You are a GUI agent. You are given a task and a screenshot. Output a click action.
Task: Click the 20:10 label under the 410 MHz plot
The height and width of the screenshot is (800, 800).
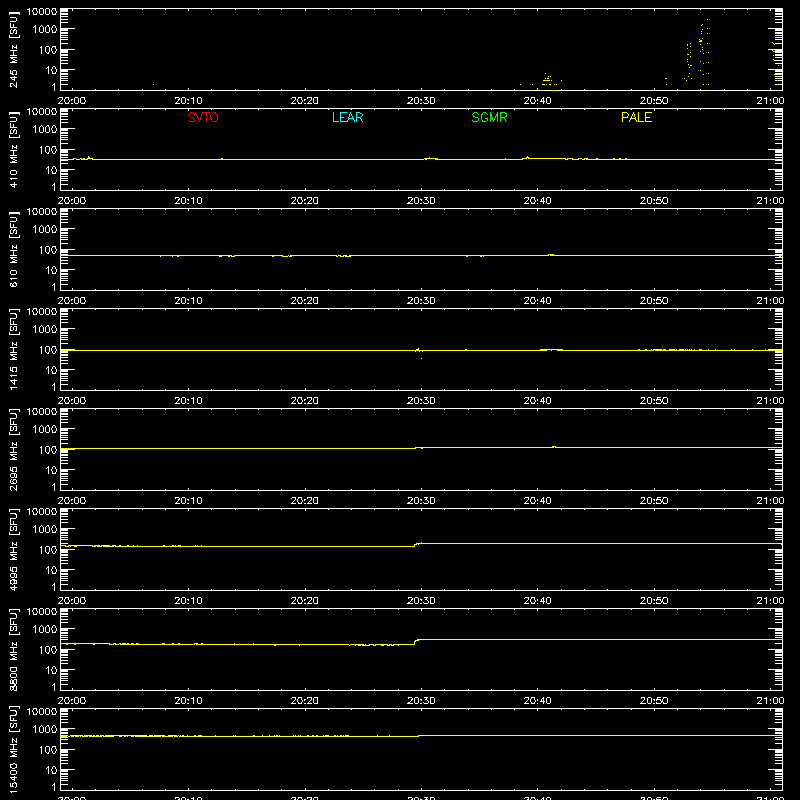point(188,201)
